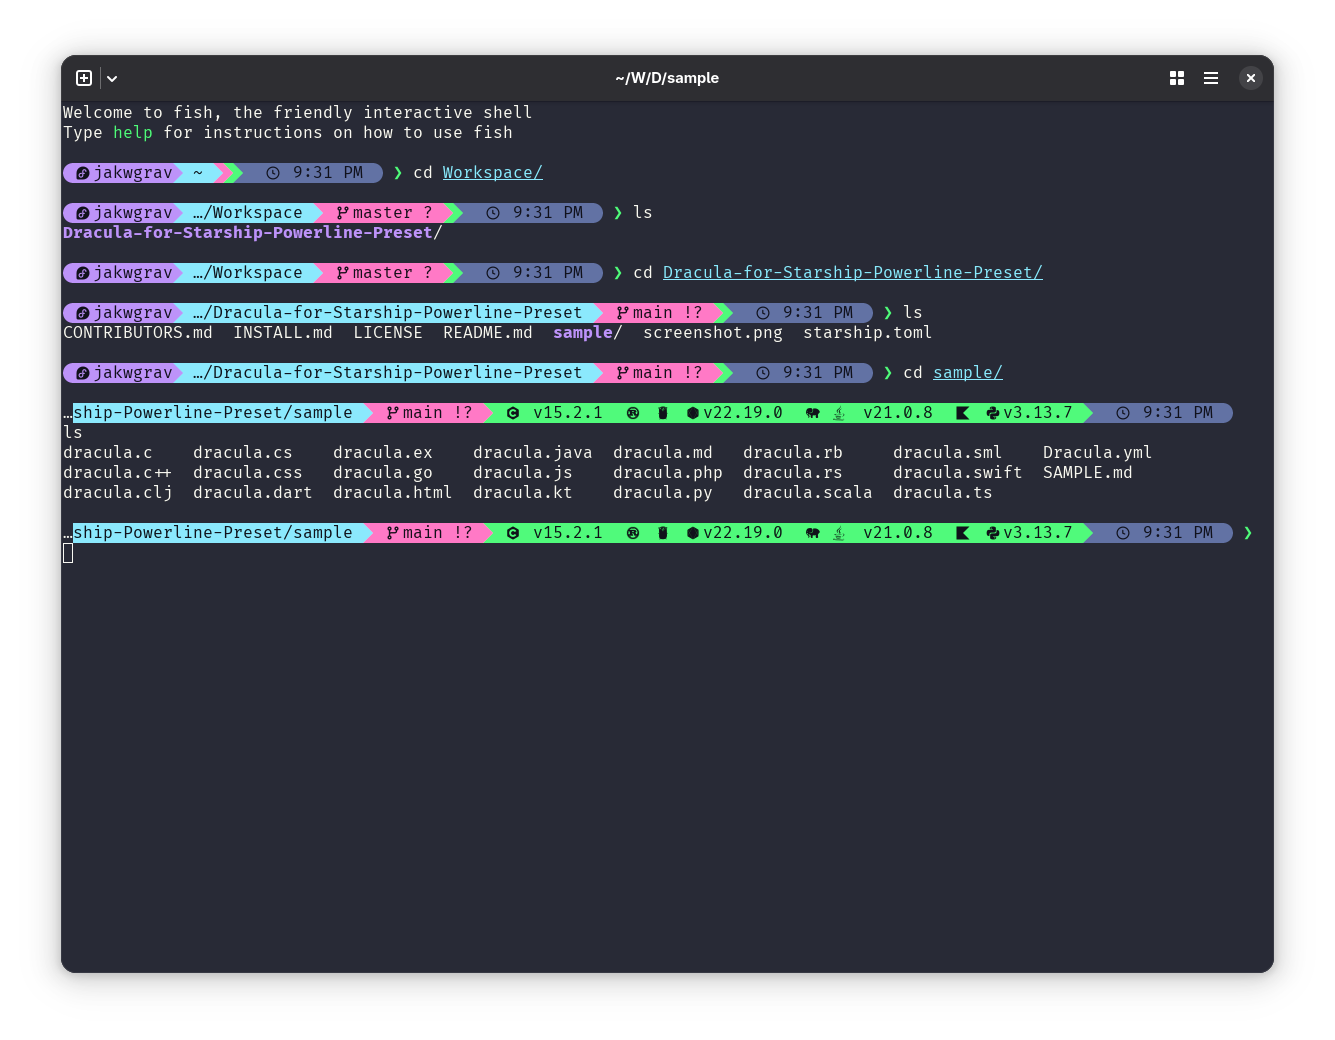Image resolution: width=1335 pixels, height=1040 pixels.
Task: Click the bold purple Dracula-for-Starship-Powerline-Preset/ ls output
Action: point(252,233)
